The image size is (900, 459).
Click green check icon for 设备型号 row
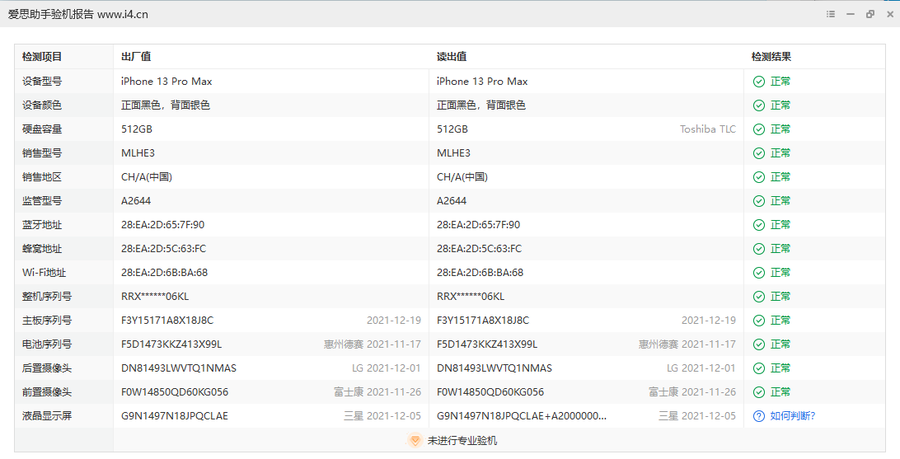tap(759, 81)
